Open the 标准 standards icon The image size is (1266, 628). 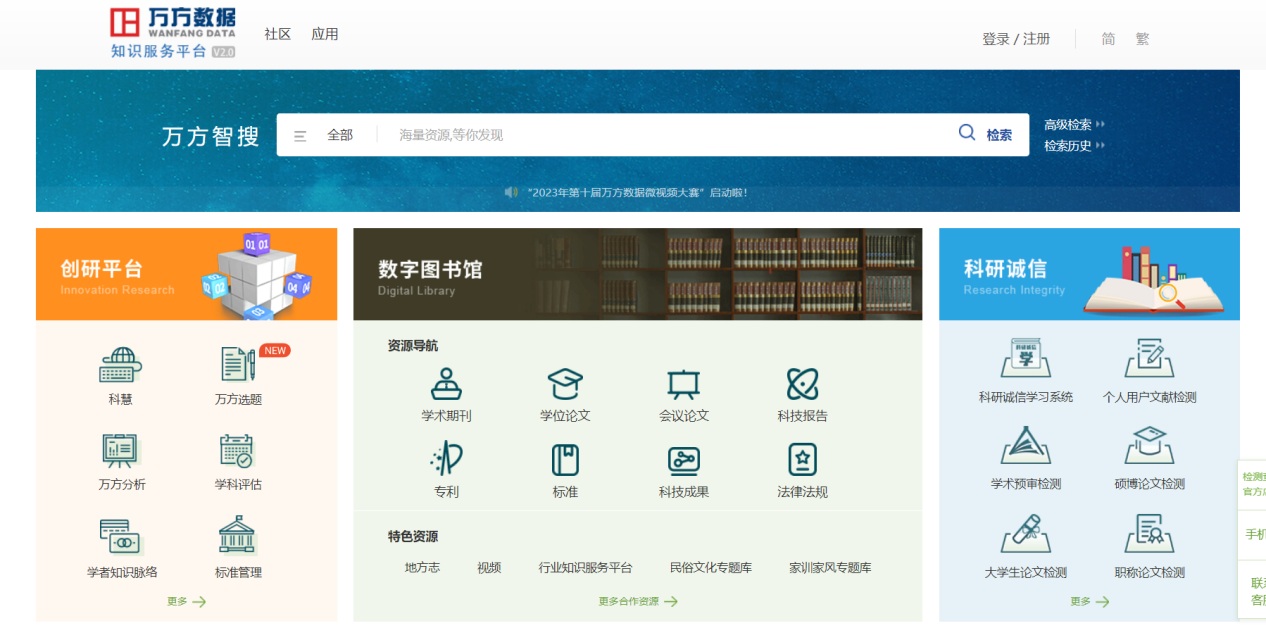tap(565, 460)
